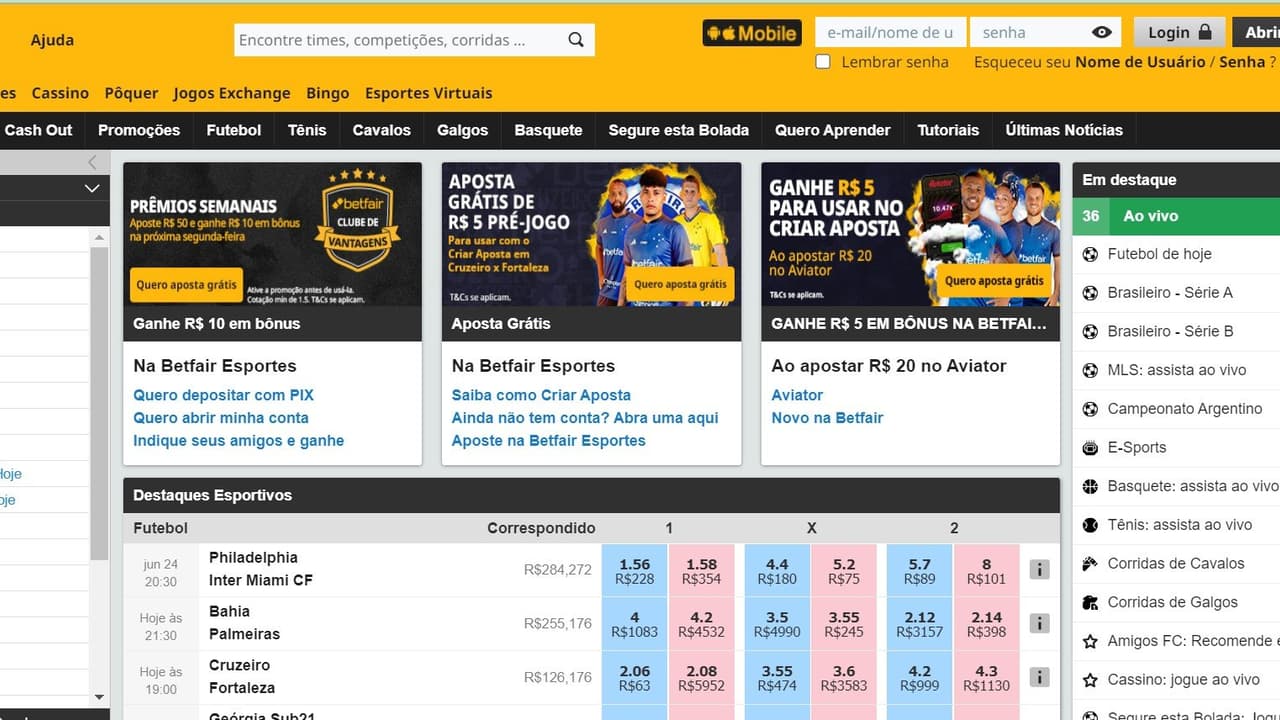The height and width of the screenshot is (720, 1280).
Task: Click the basketball icon beside Basquete
Action: click(1090, 486)
